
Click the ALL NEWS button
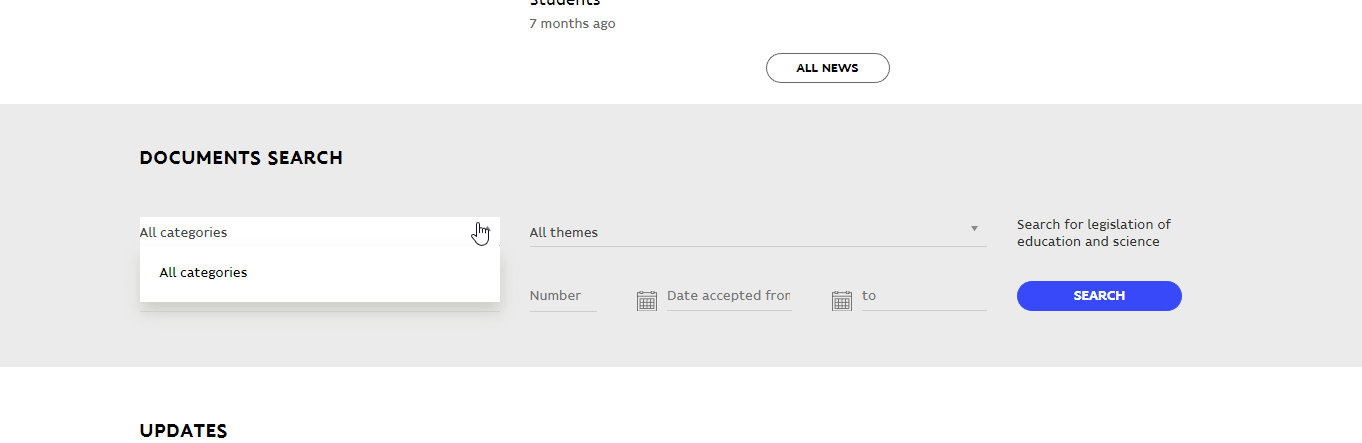click(827, 68)
